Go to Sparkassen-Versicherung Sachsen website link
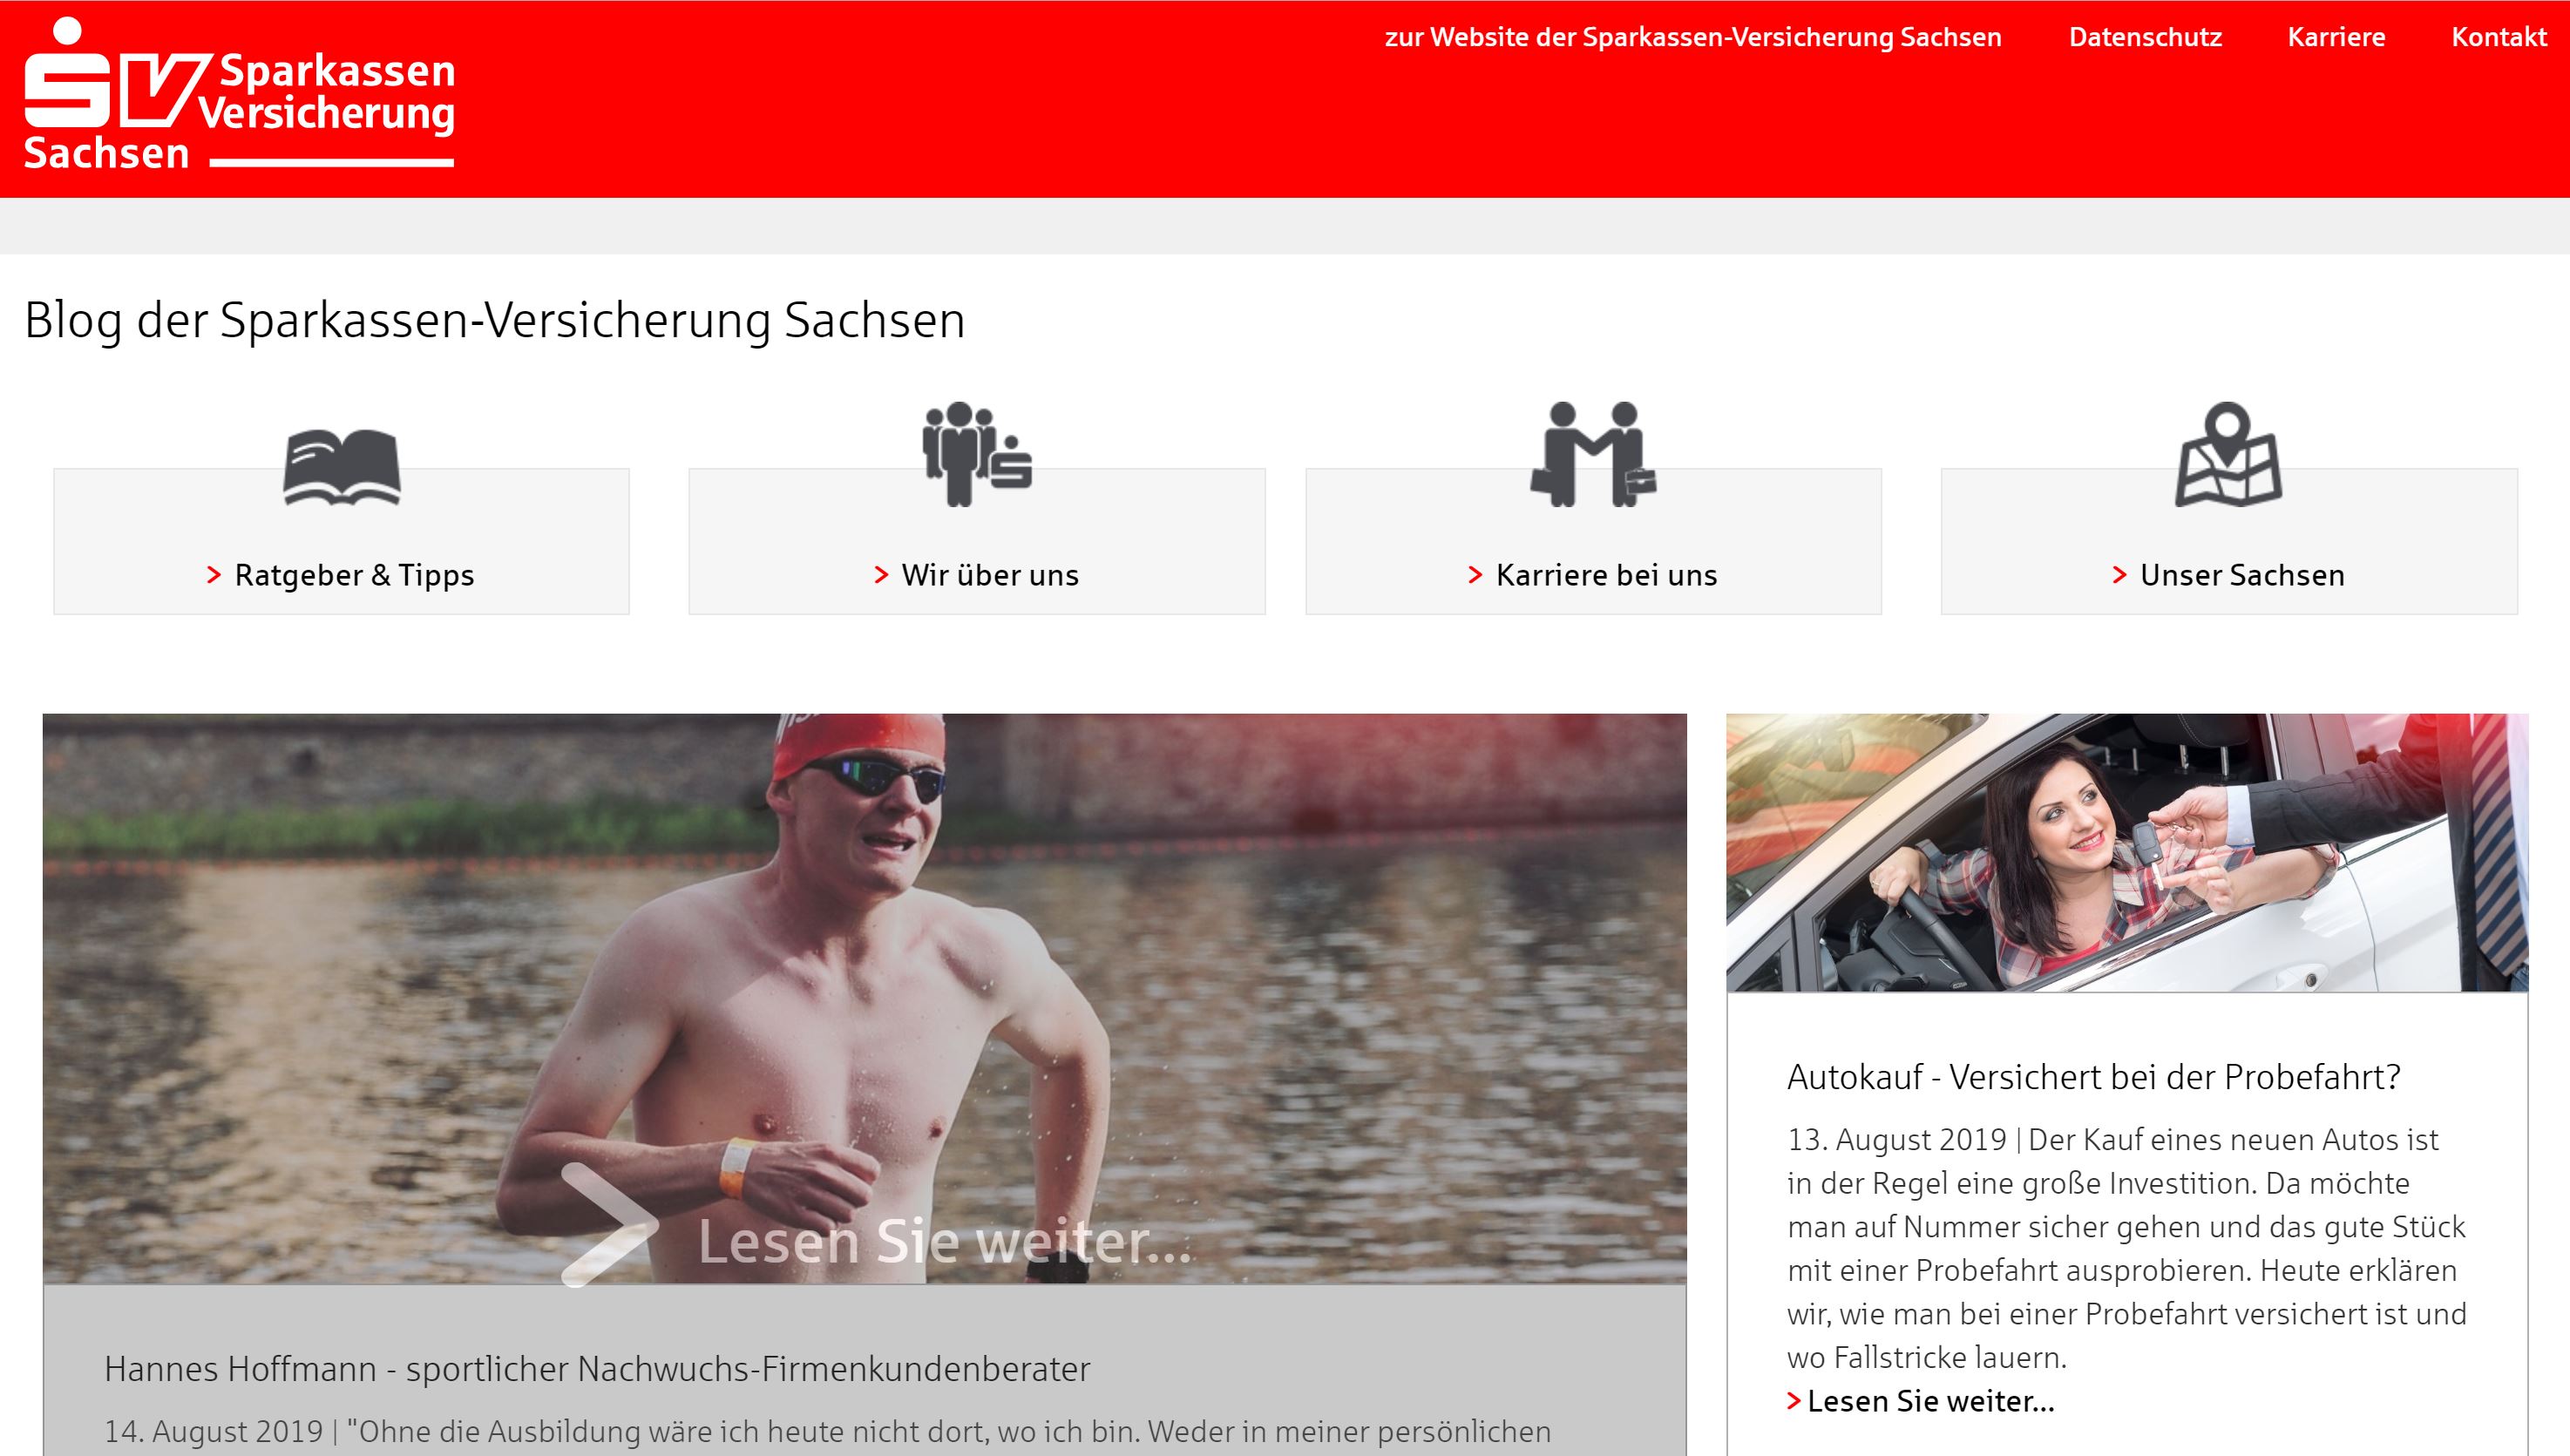The image size is (2570, 1456). (1693, 37)
